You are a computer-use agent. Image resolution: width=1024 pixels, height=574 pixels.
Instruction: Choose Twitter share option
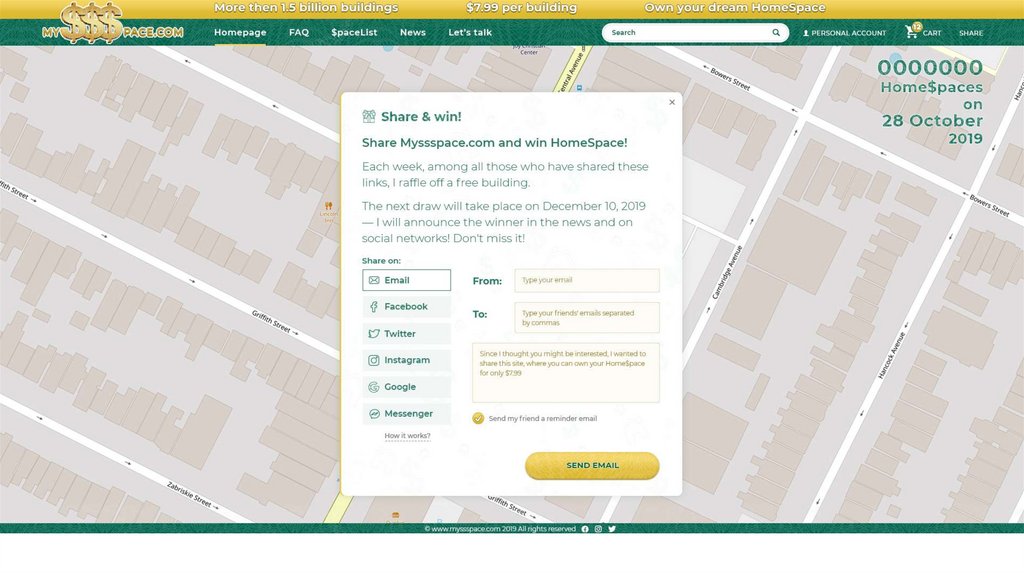pos(406,334)
